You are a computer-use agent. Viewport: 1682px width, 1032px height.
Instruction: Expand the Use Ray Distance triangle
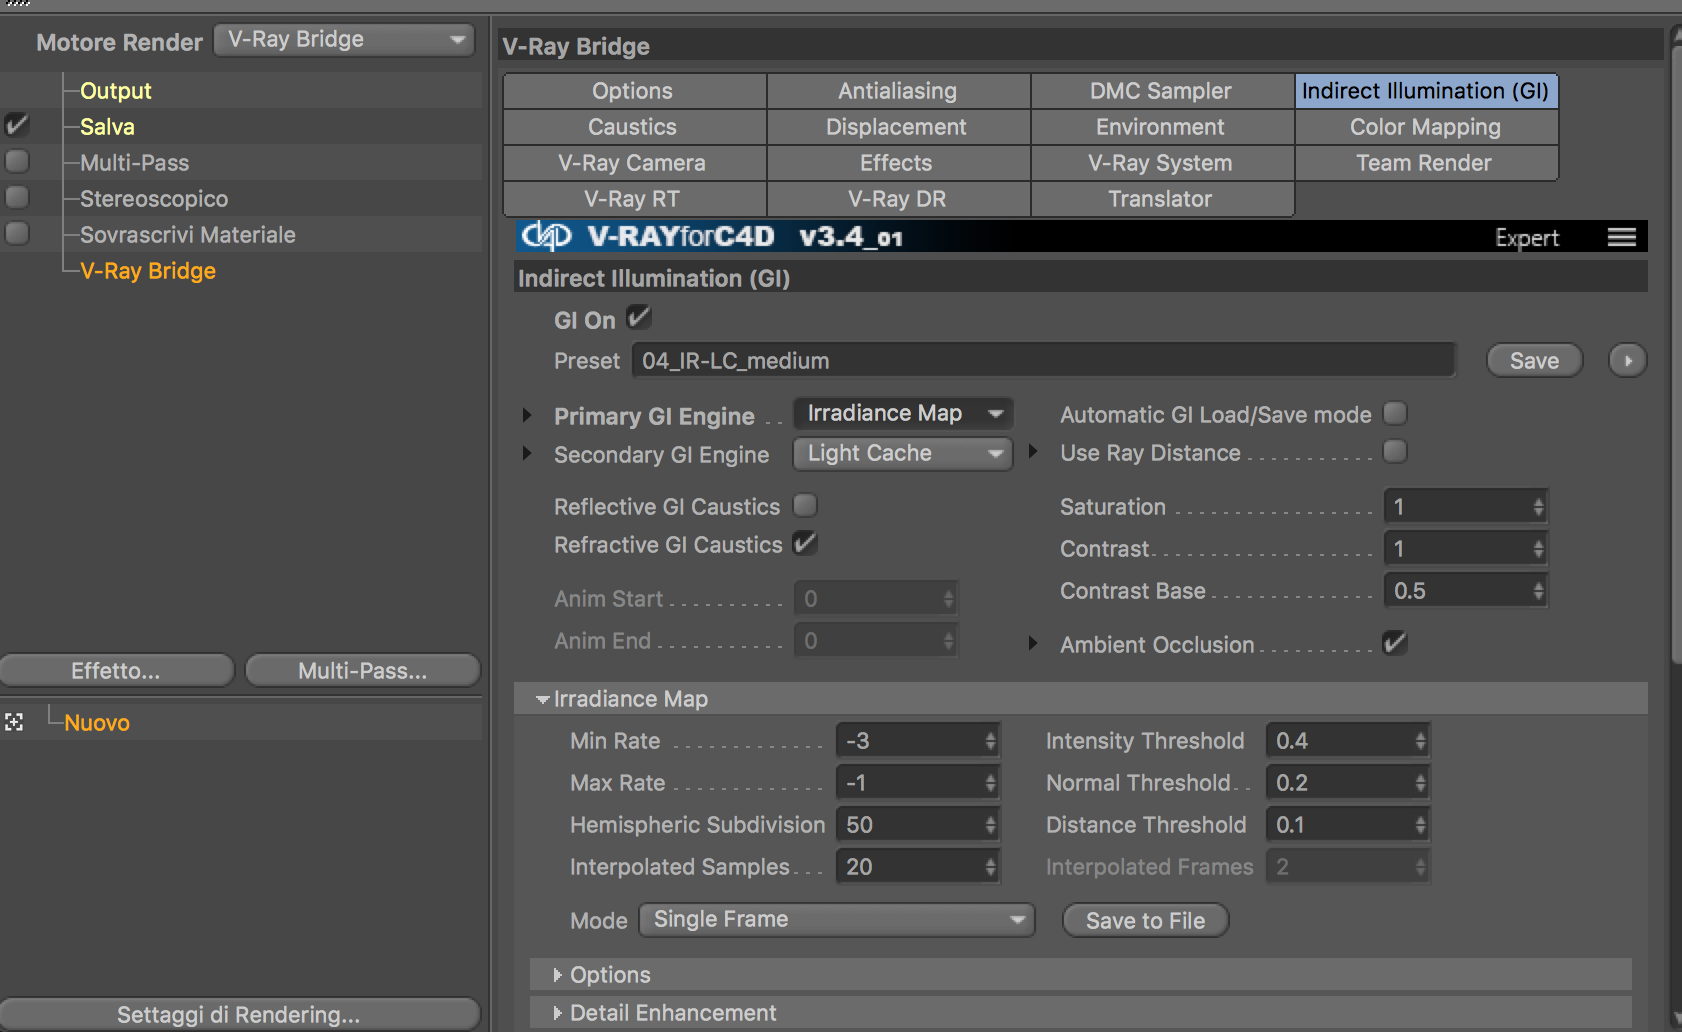(x=1033, y=451)
